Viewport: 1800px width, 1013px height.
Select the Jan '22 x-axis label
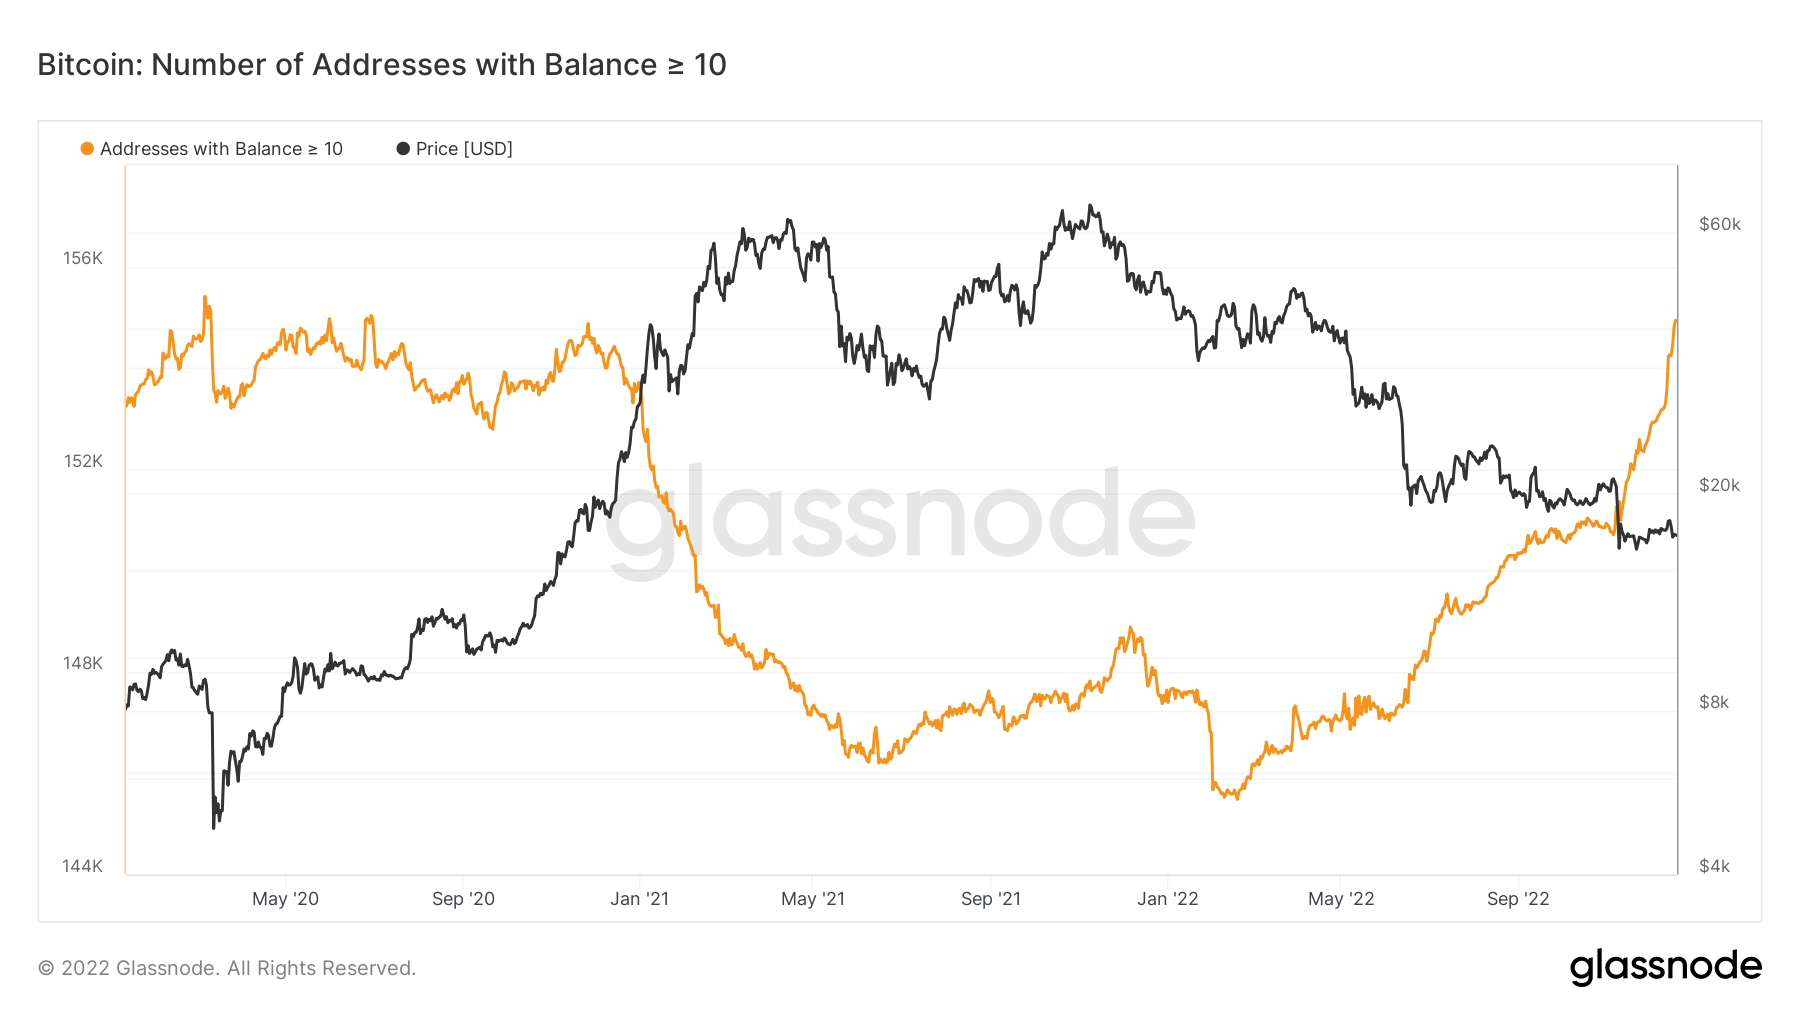pyautogui.click(x=1167, y=899)
